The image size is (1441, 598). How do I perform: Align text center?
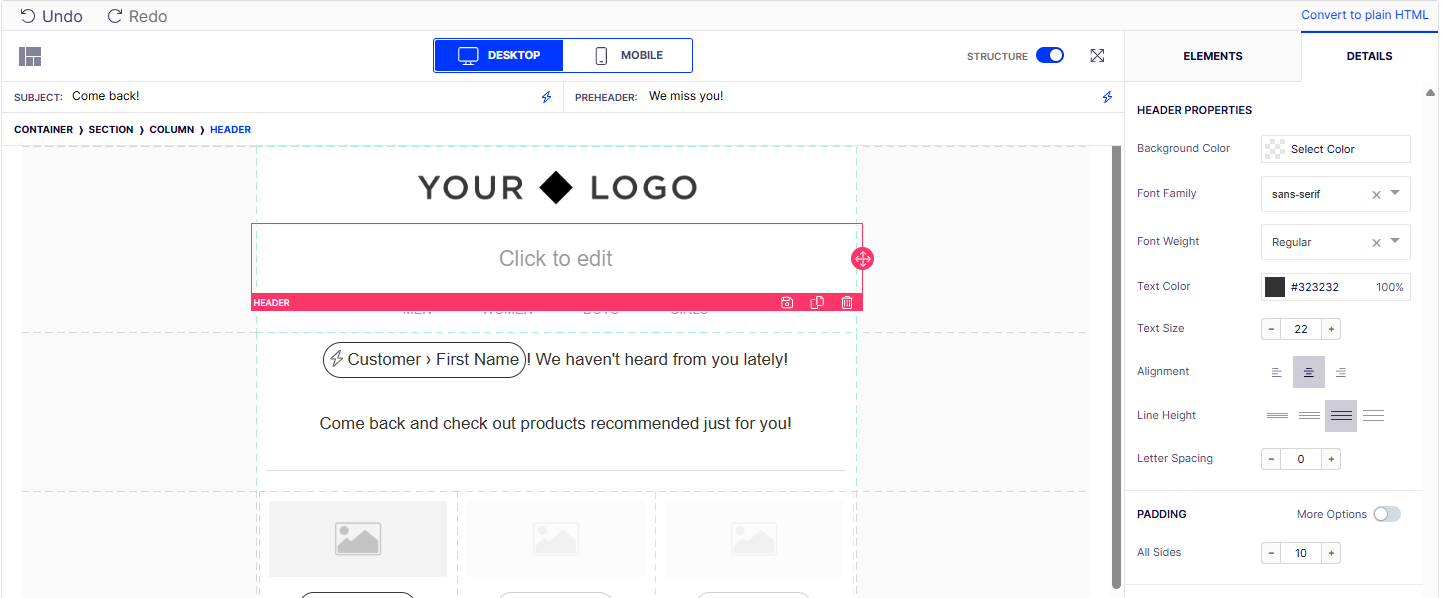click(1309, 372)
